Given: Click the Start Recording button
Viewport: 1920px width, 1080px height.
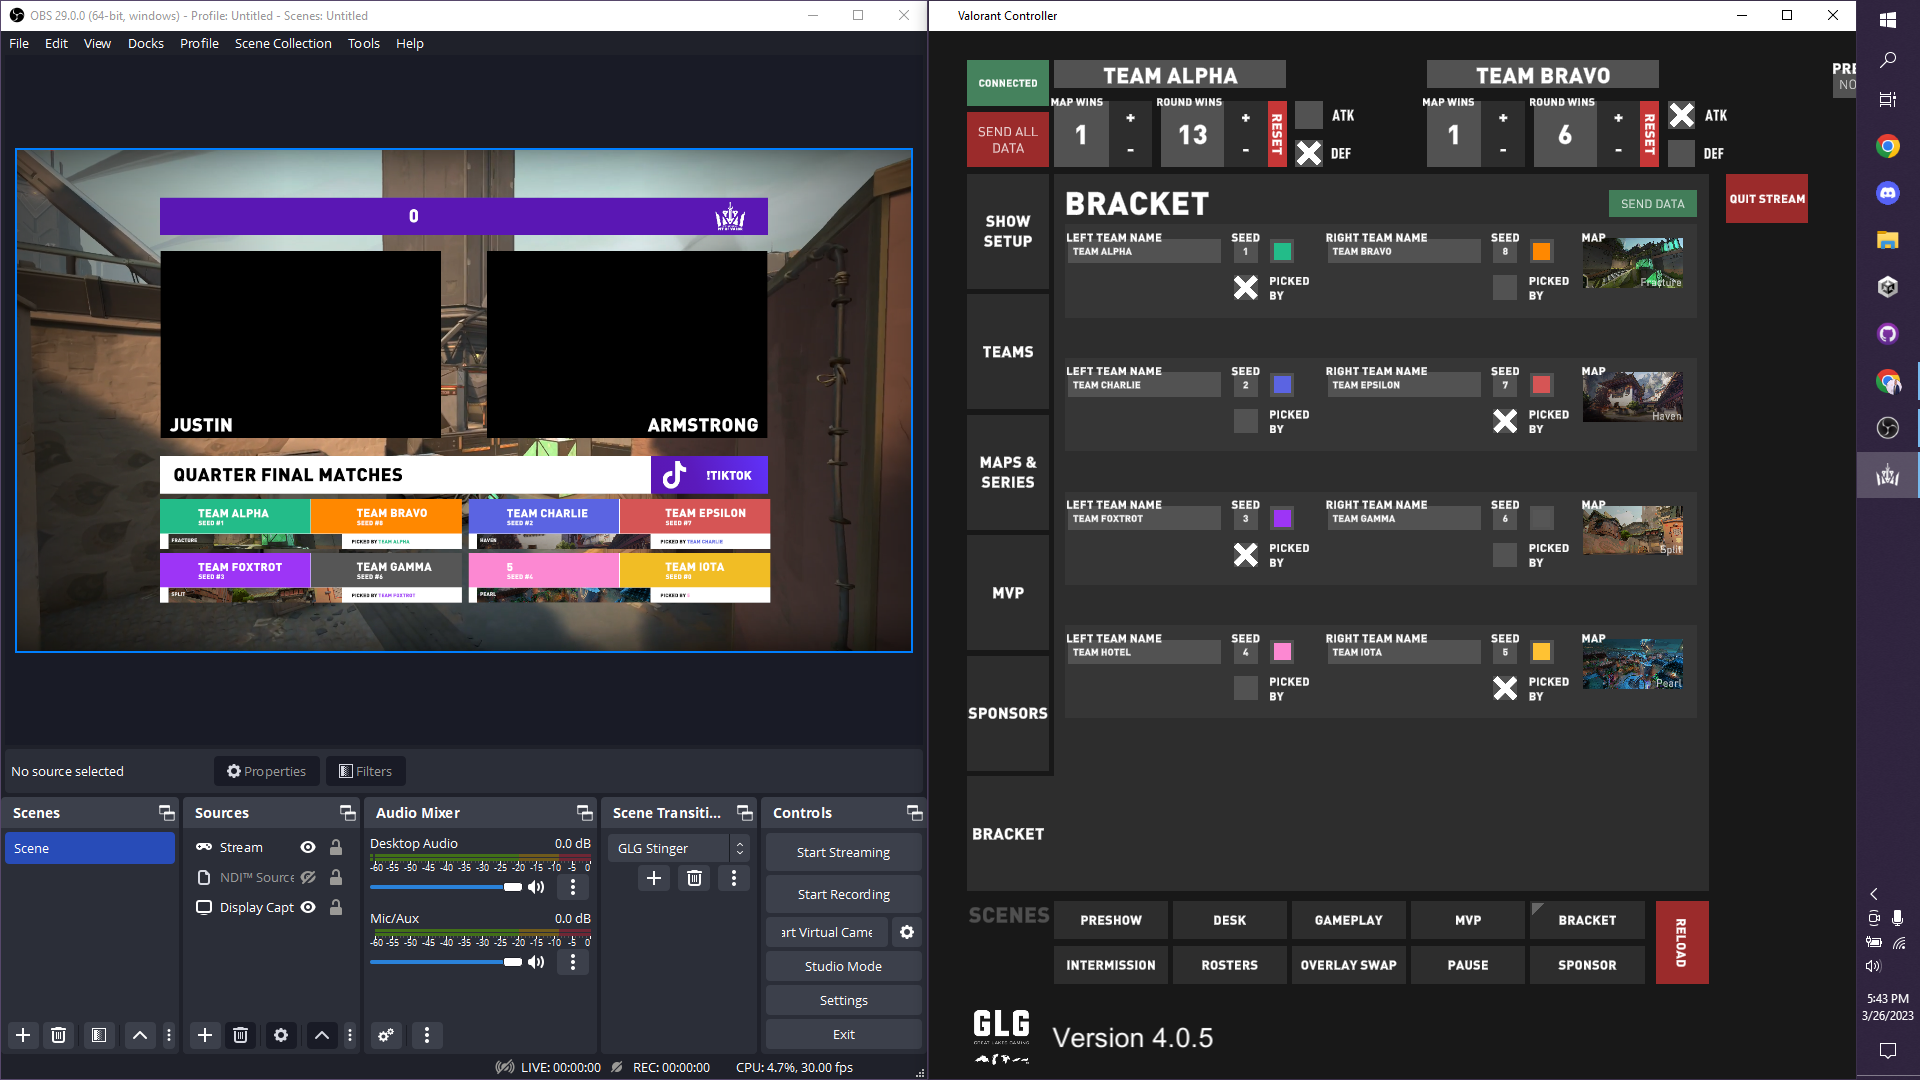Looking at the screenshot, I should pyautogui.click(x=843, y=894).
